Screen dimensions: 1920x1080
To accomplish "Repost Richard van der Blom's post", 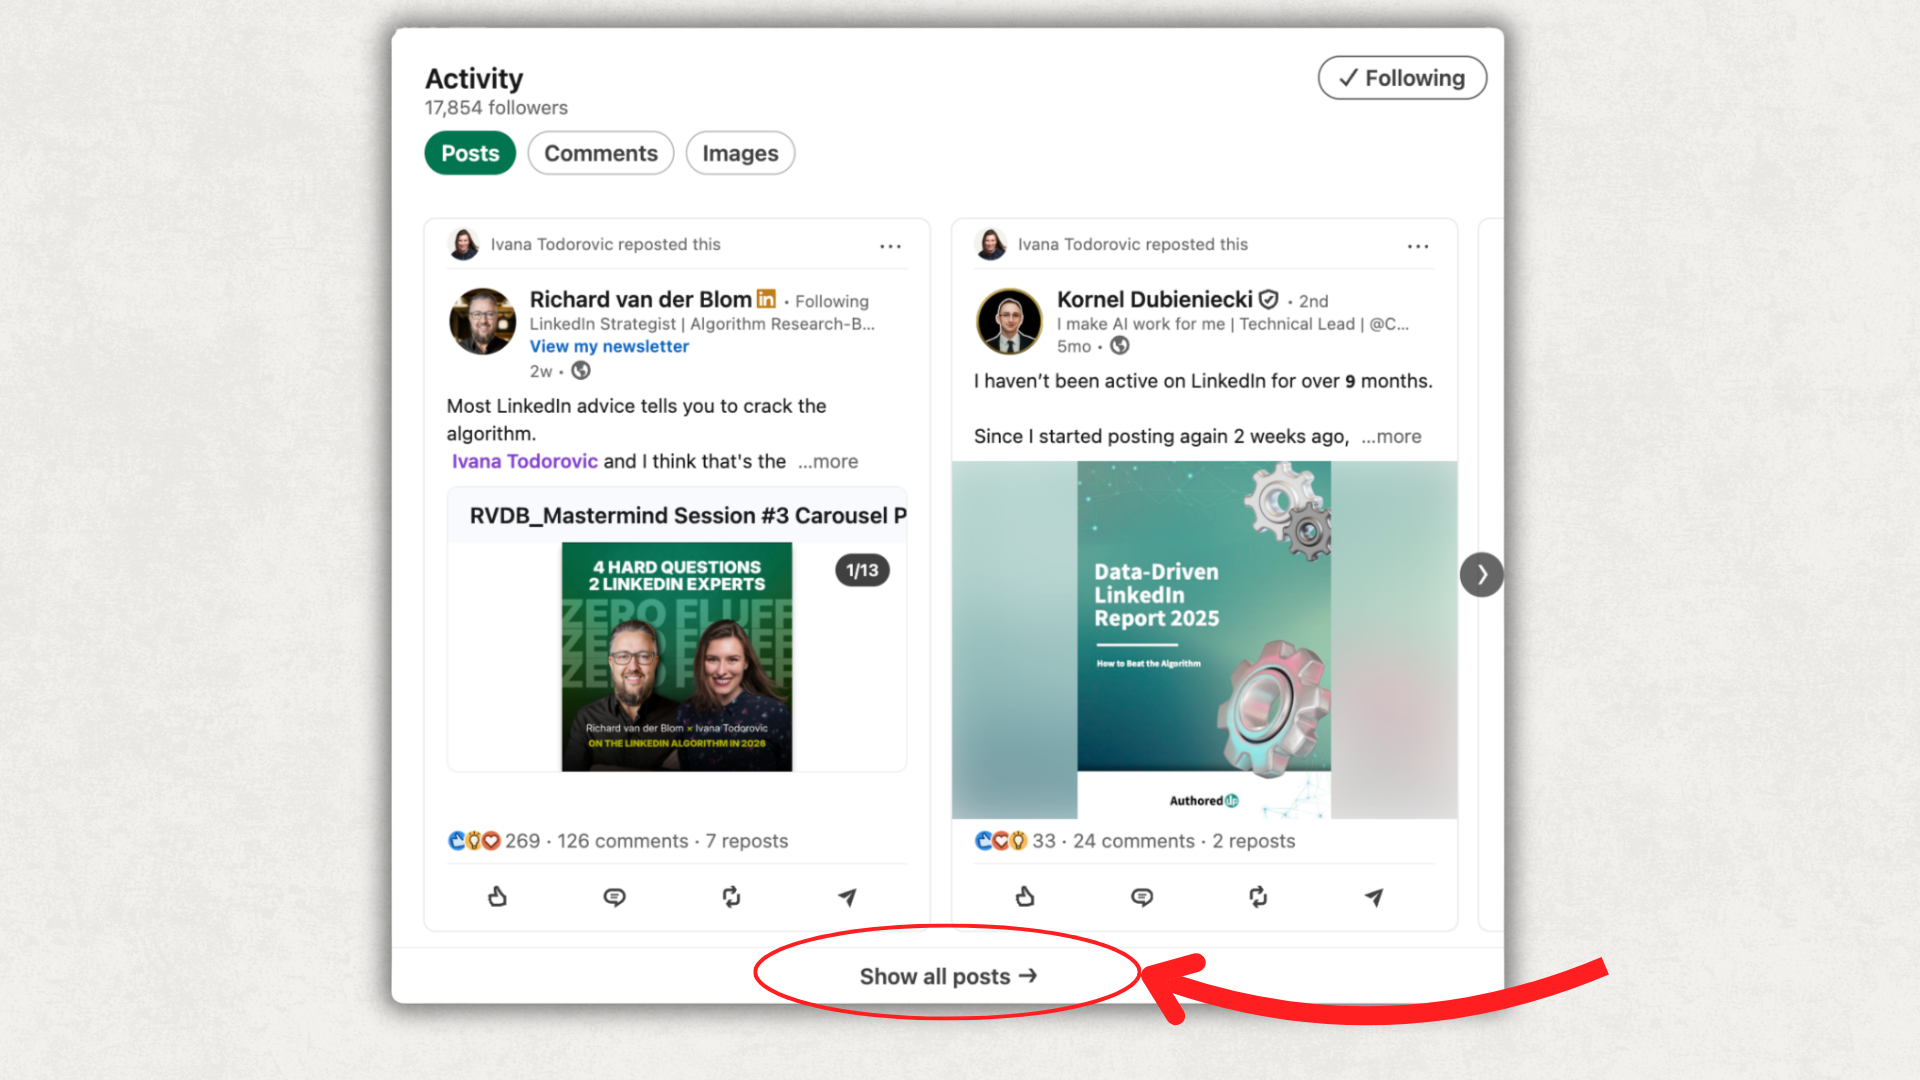I will click(731, 897).
